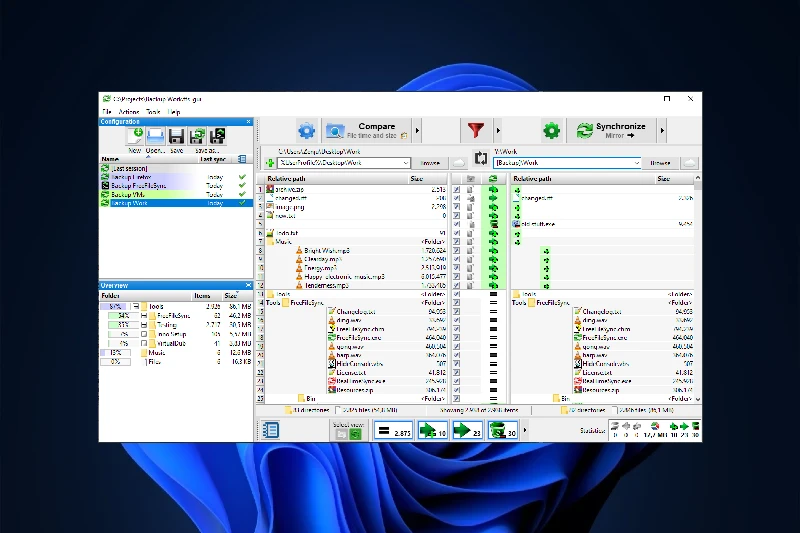Toggle the equal files view filter button
Image resolution: width=800 pixels, height=533 pixels.
point(392,430)
